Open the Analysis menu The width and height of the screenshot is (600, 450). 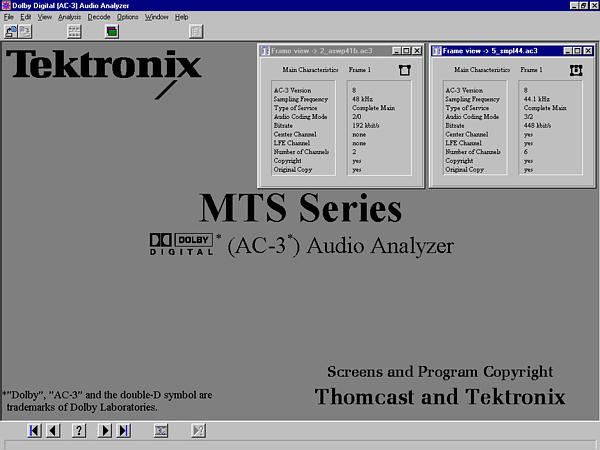click(70, 17)
